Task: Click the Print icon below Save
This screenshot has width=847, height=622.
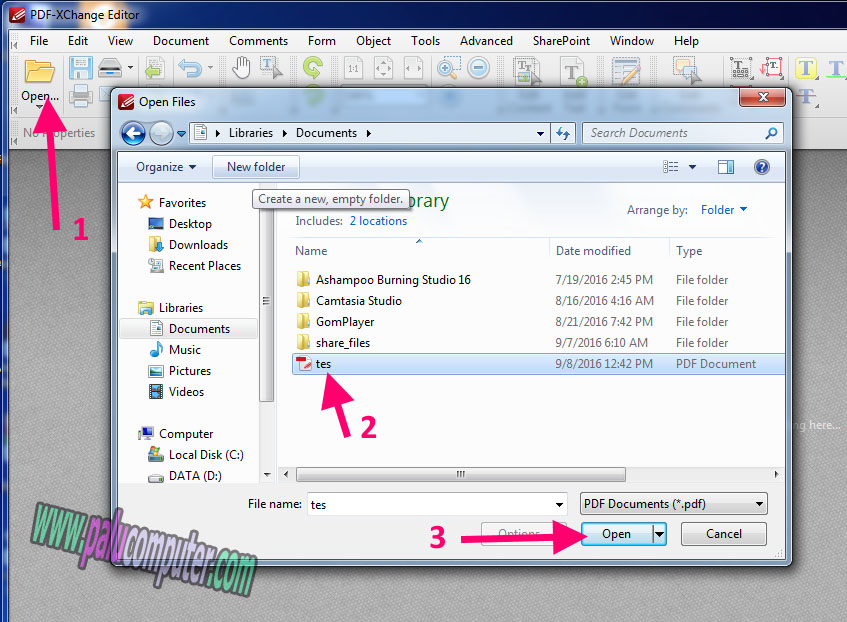Action: pyautogui.click(x=80, y=96)
